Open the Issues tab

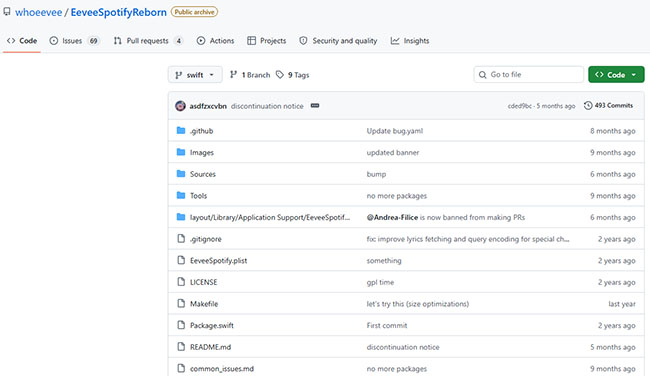point(75,41)
